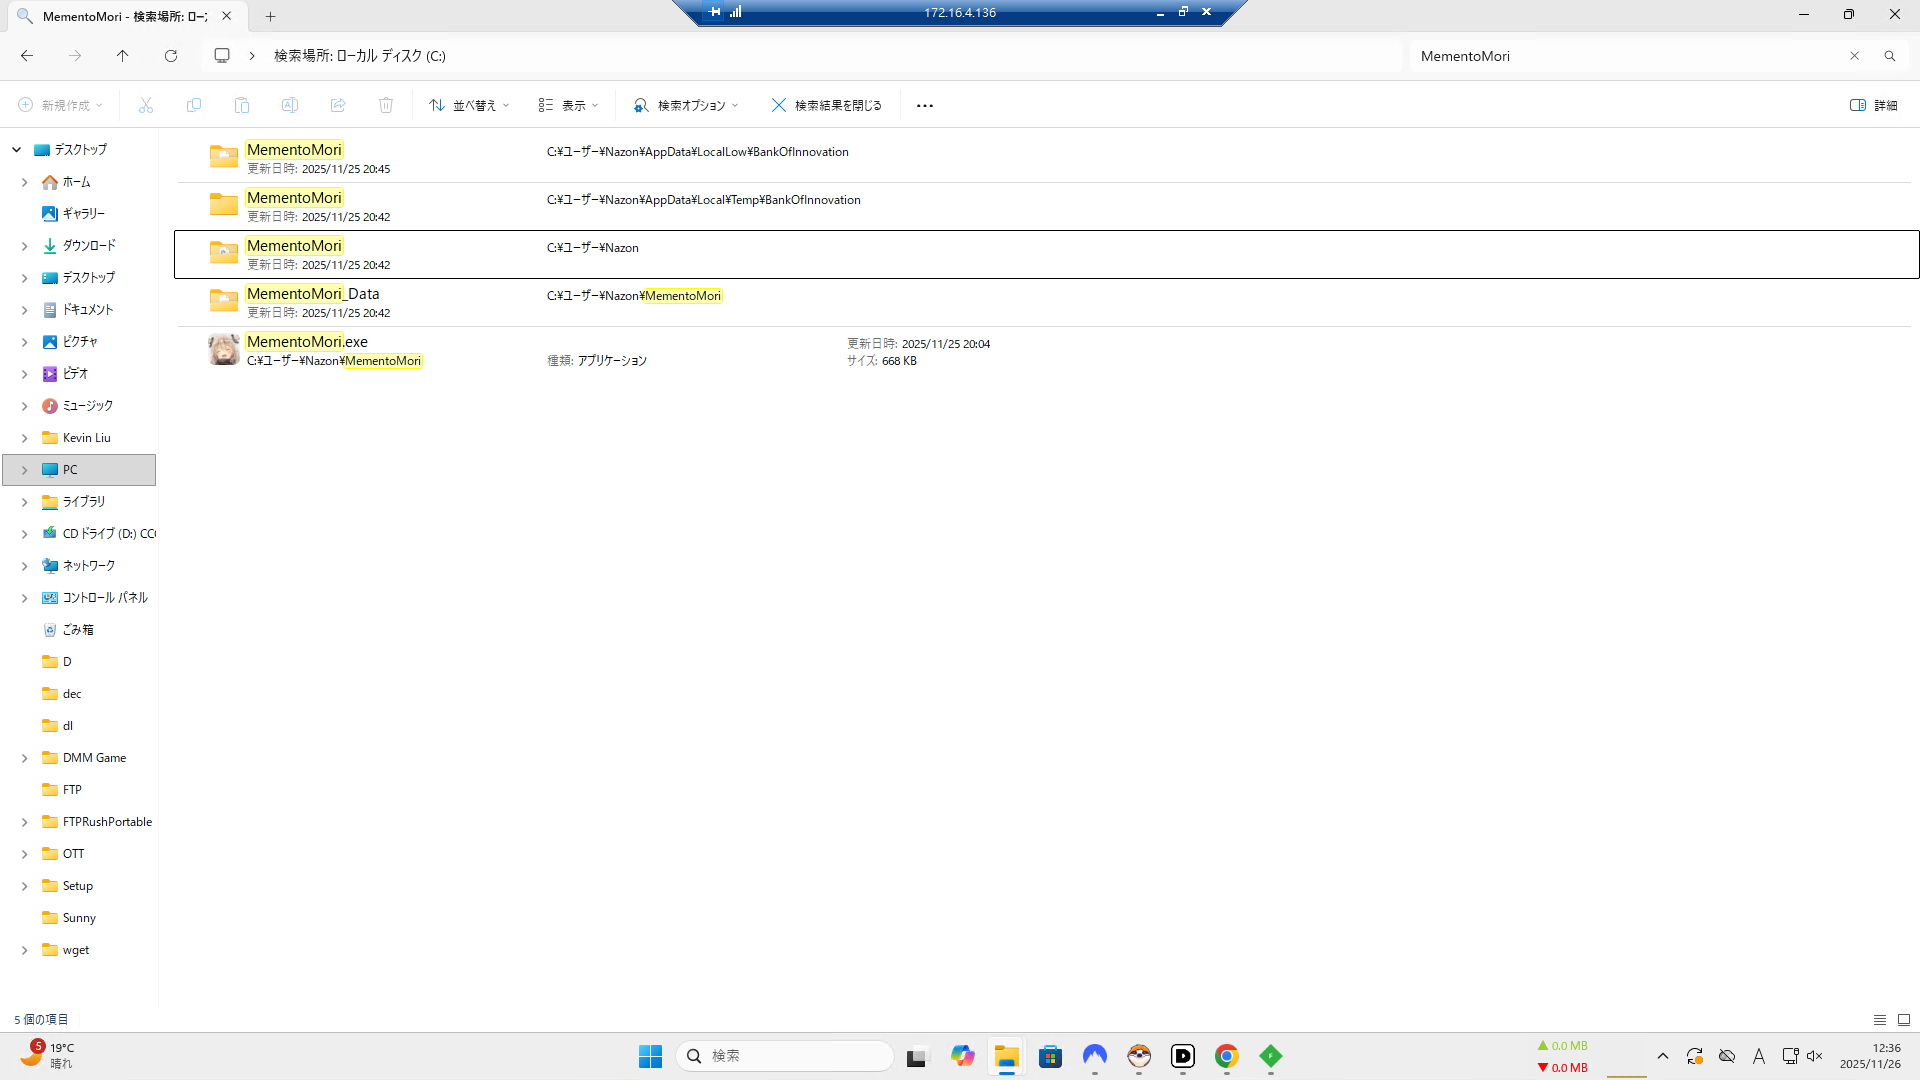The image size is (1920, 1080).
Task: Clear the MementoMori search text
Action: coord(1854,56)
